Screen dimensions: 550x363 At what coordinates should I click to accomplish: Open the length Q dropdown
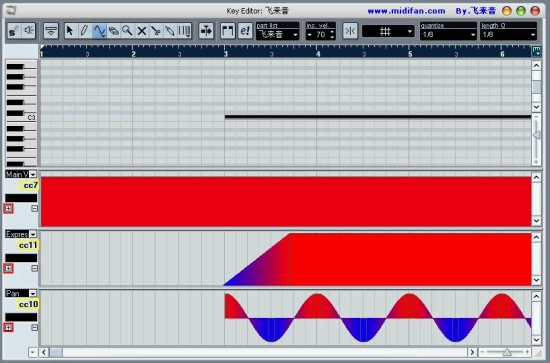508,34
